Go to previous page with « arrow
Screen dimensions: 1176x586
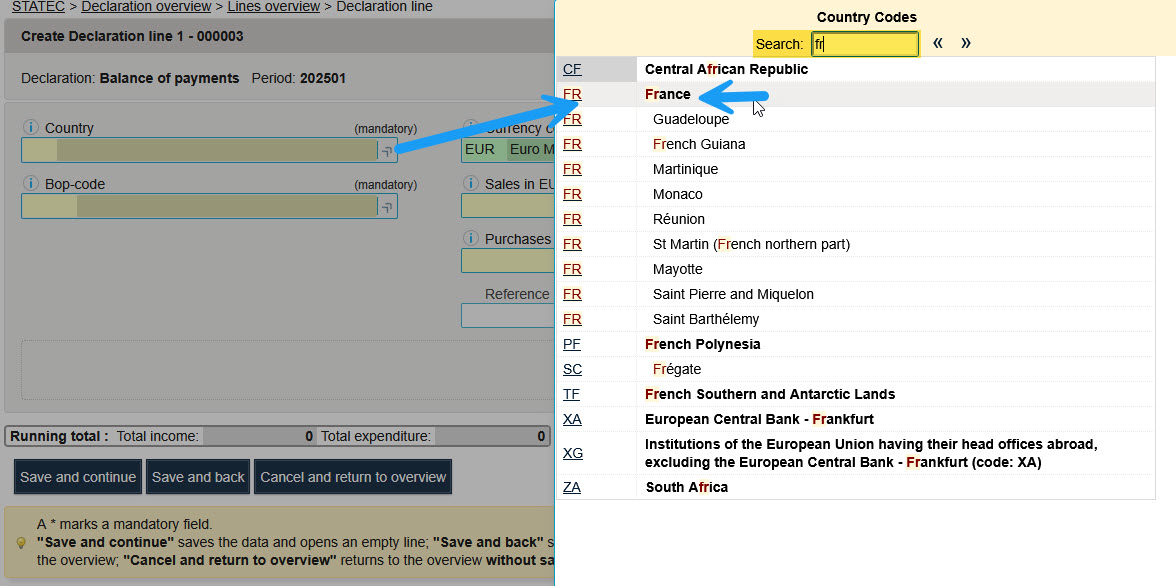938,43
